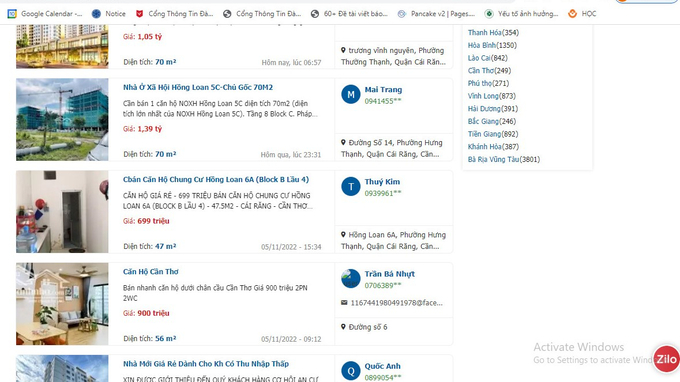Open listing Nhà Mới Giá Rẻ Dành Cho Kh
680x382 pixels.
(x=206, y=364)
